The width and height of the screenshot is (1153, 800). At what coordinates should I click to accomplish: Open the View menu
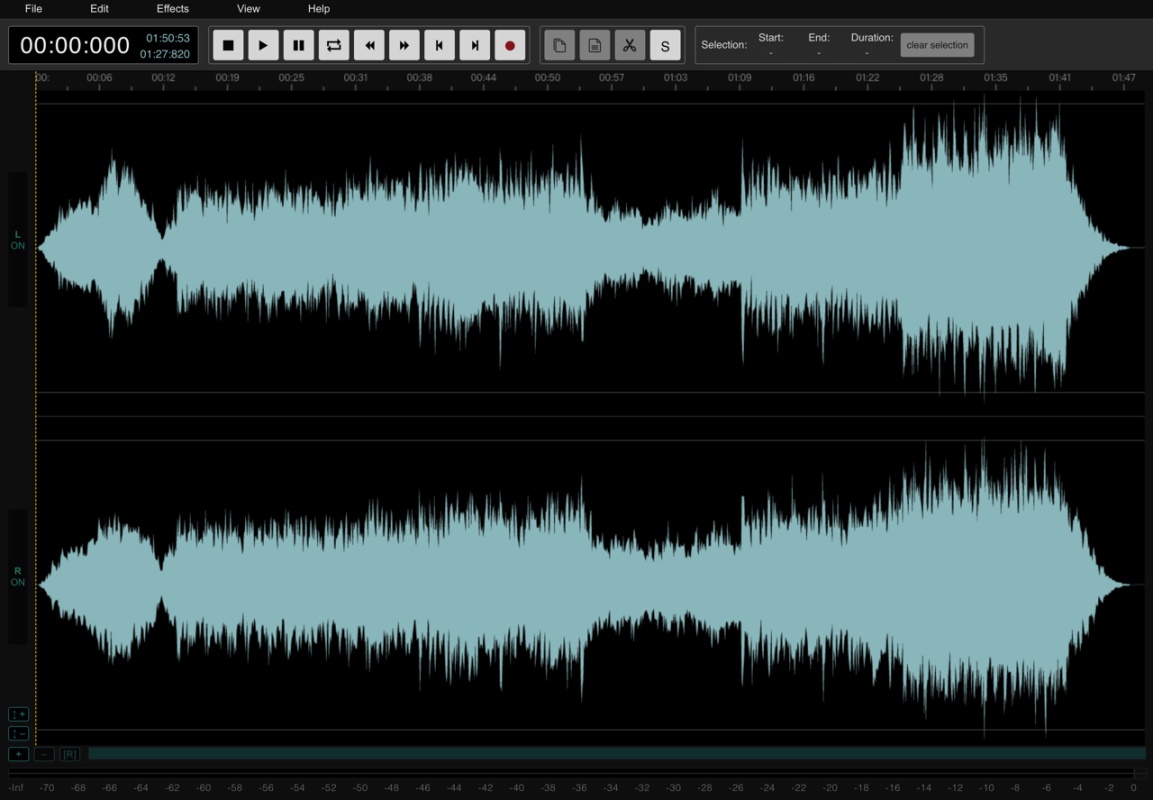(248, 9)
